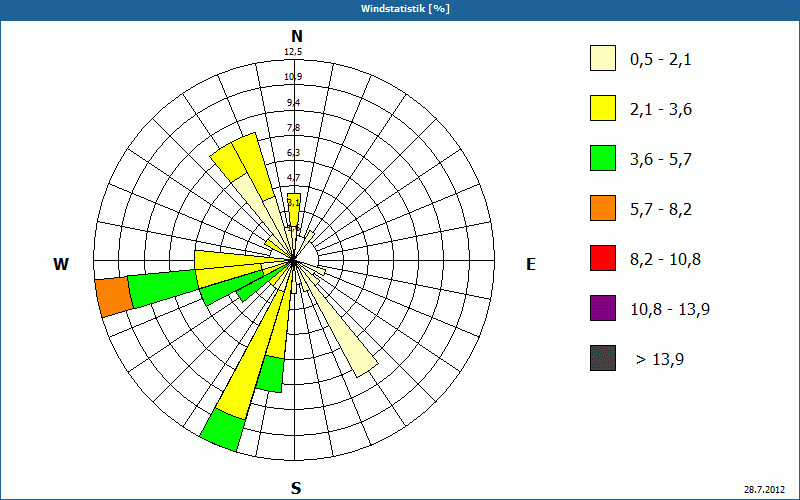The image size is (800, 500).
Task: Click the 6,3 radial axis value
Action: point(293,153)
